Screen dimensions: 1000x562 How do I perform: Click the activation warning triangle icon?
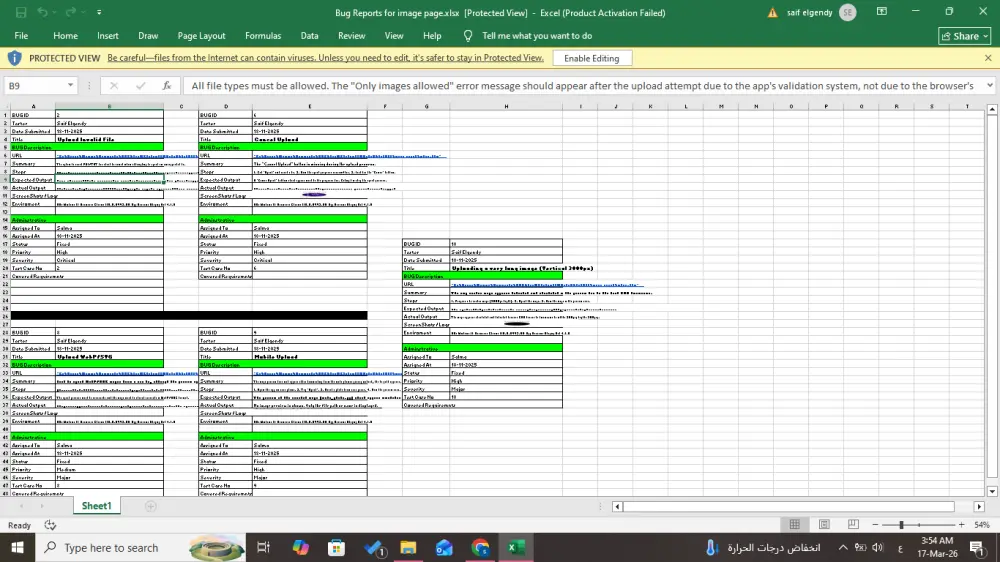pos(772,13)
